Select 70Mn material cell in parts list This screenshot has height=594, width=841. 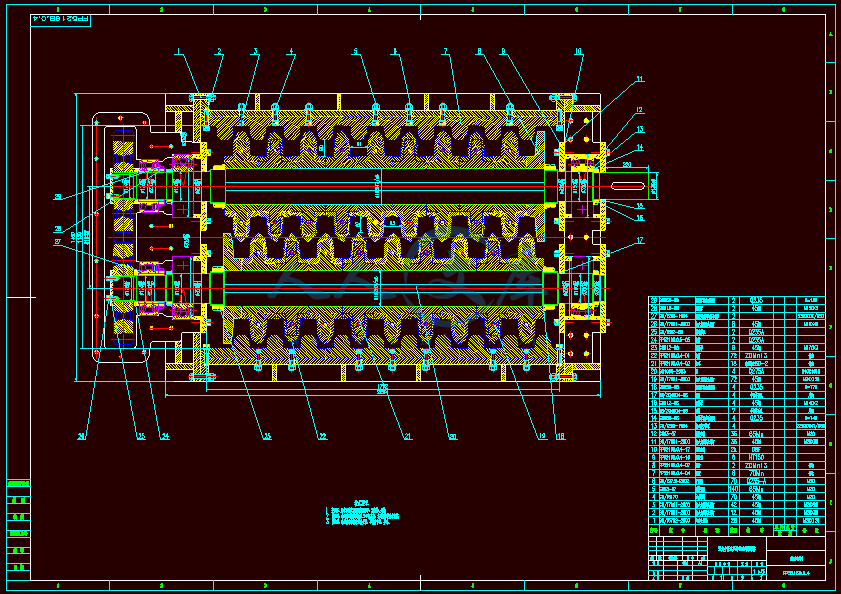[x=756, y=473]
